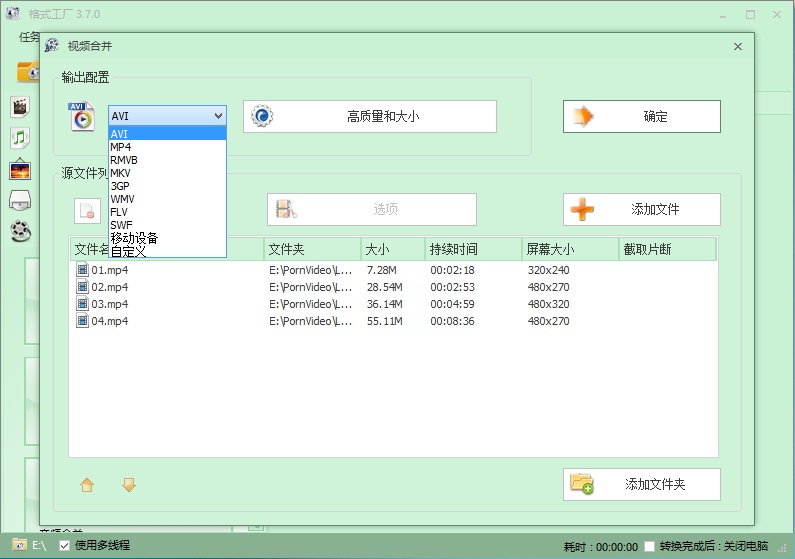Collapse the AVI format dropdown arrow
This screenshot has width=795, height=559.
[x=219, y=116]
